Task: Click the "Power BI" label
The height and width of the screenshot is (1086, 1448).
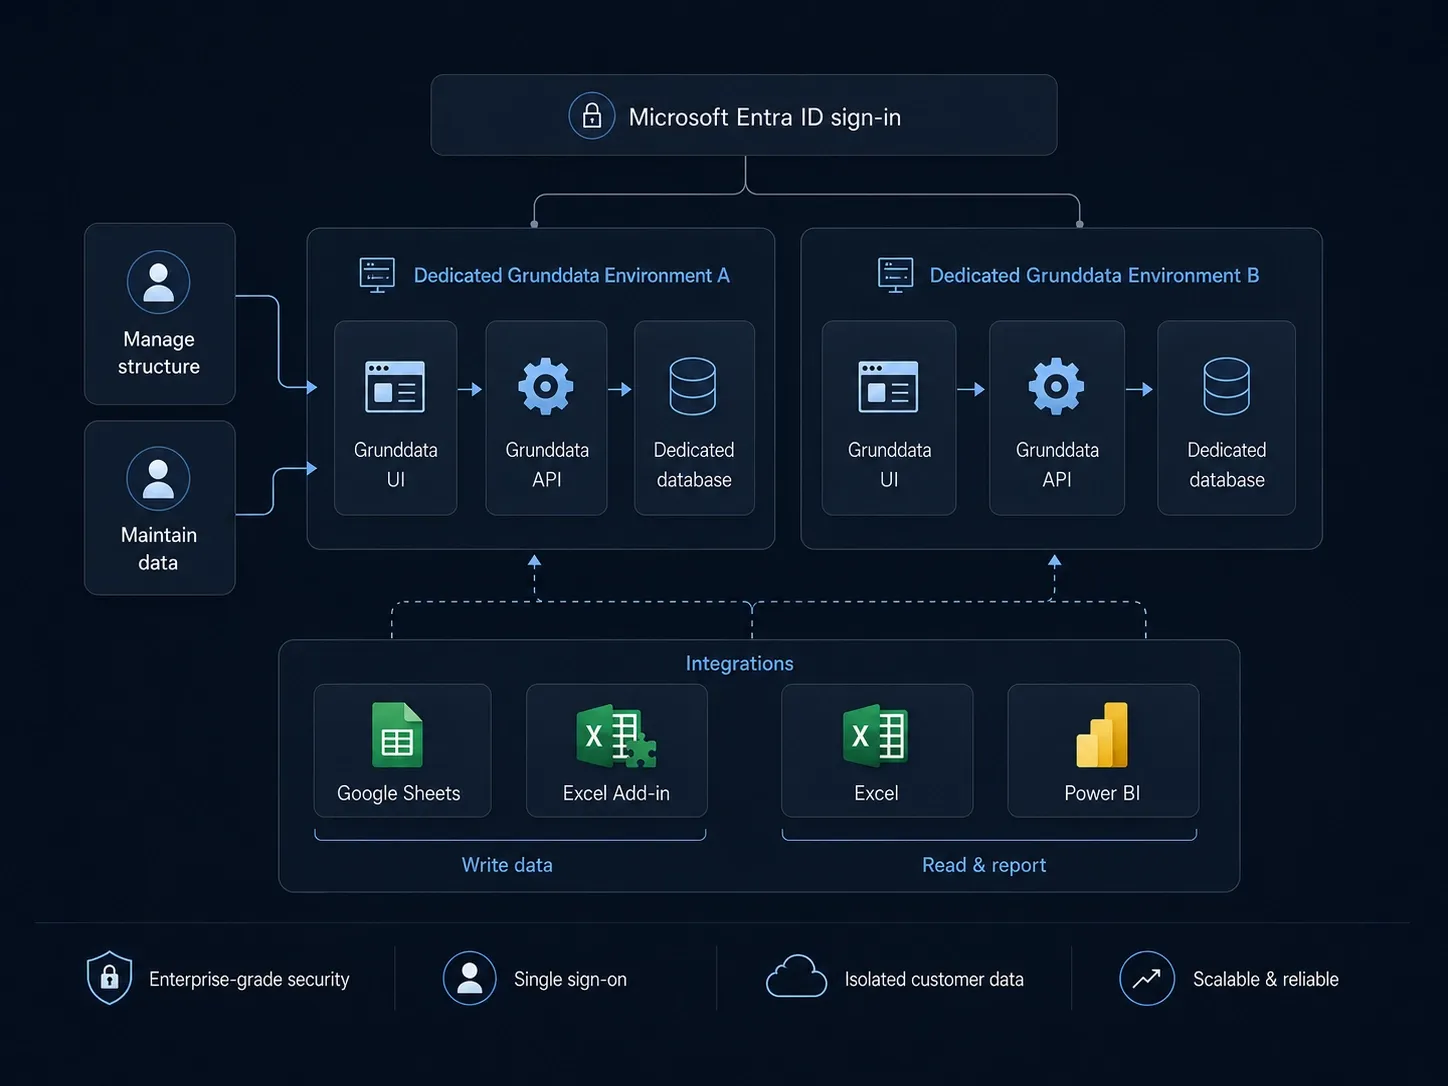Action: [1102, 793]
